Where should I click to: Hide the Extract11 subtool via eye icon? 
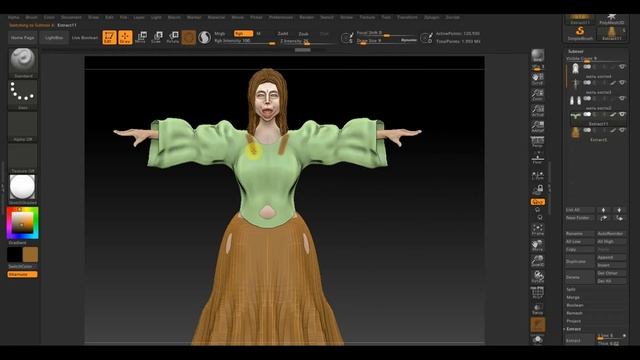622,114
